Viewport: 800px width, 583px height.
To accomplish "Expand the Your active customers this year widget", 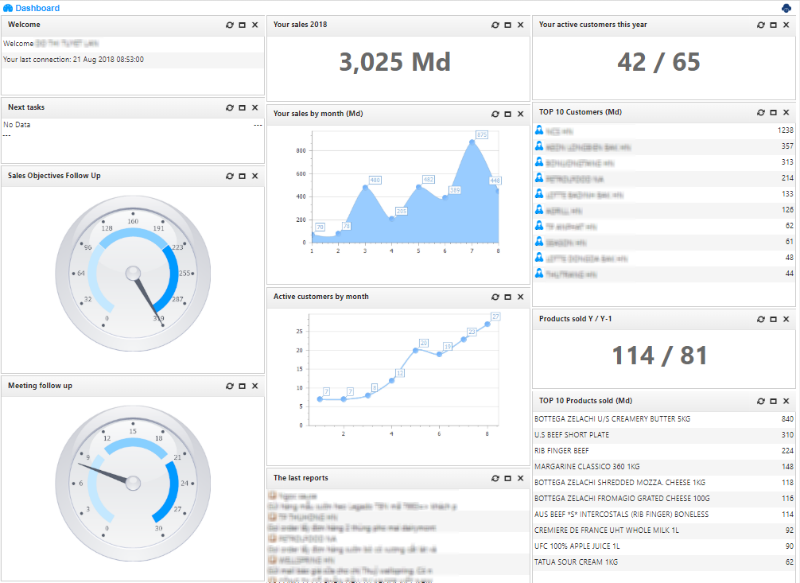I will tap(772, 25).
